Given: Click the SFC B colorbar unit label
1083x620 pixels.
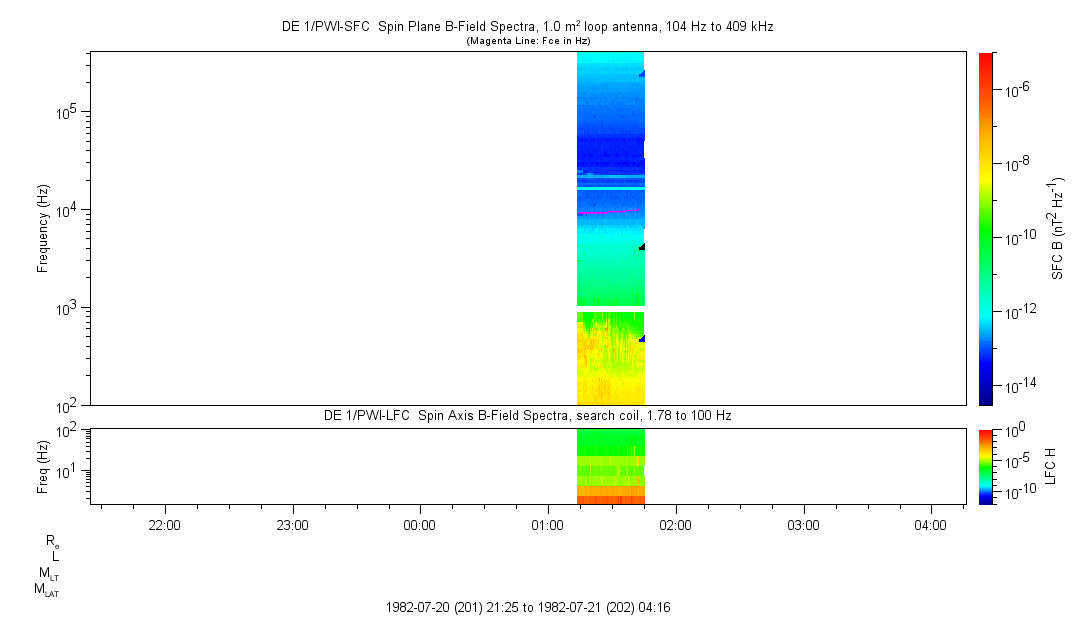Looking at the screenshot, I should coord(1057,228).
